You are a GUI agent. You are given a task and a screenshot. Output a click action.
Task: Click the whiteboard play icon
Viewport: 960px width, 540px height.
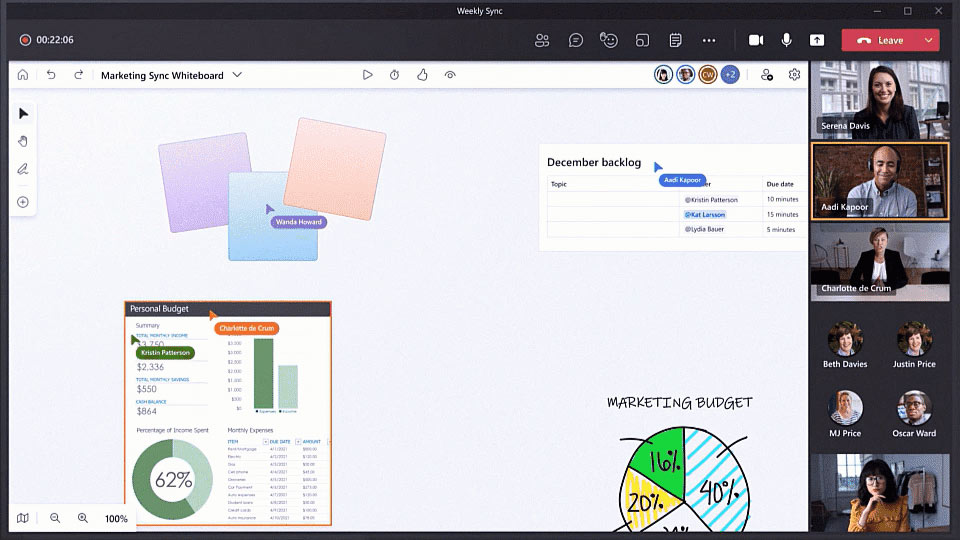367,75
